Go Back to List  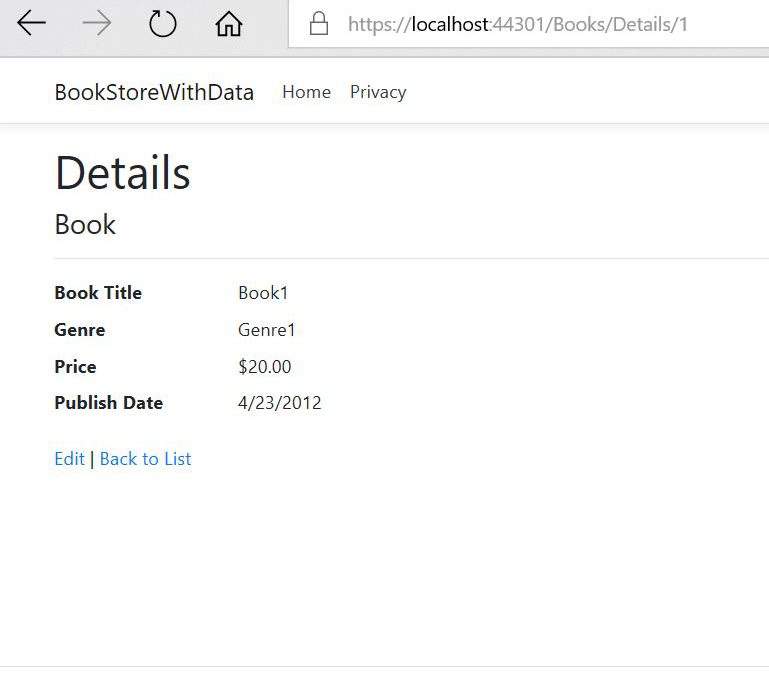click(x=145, y=459)
